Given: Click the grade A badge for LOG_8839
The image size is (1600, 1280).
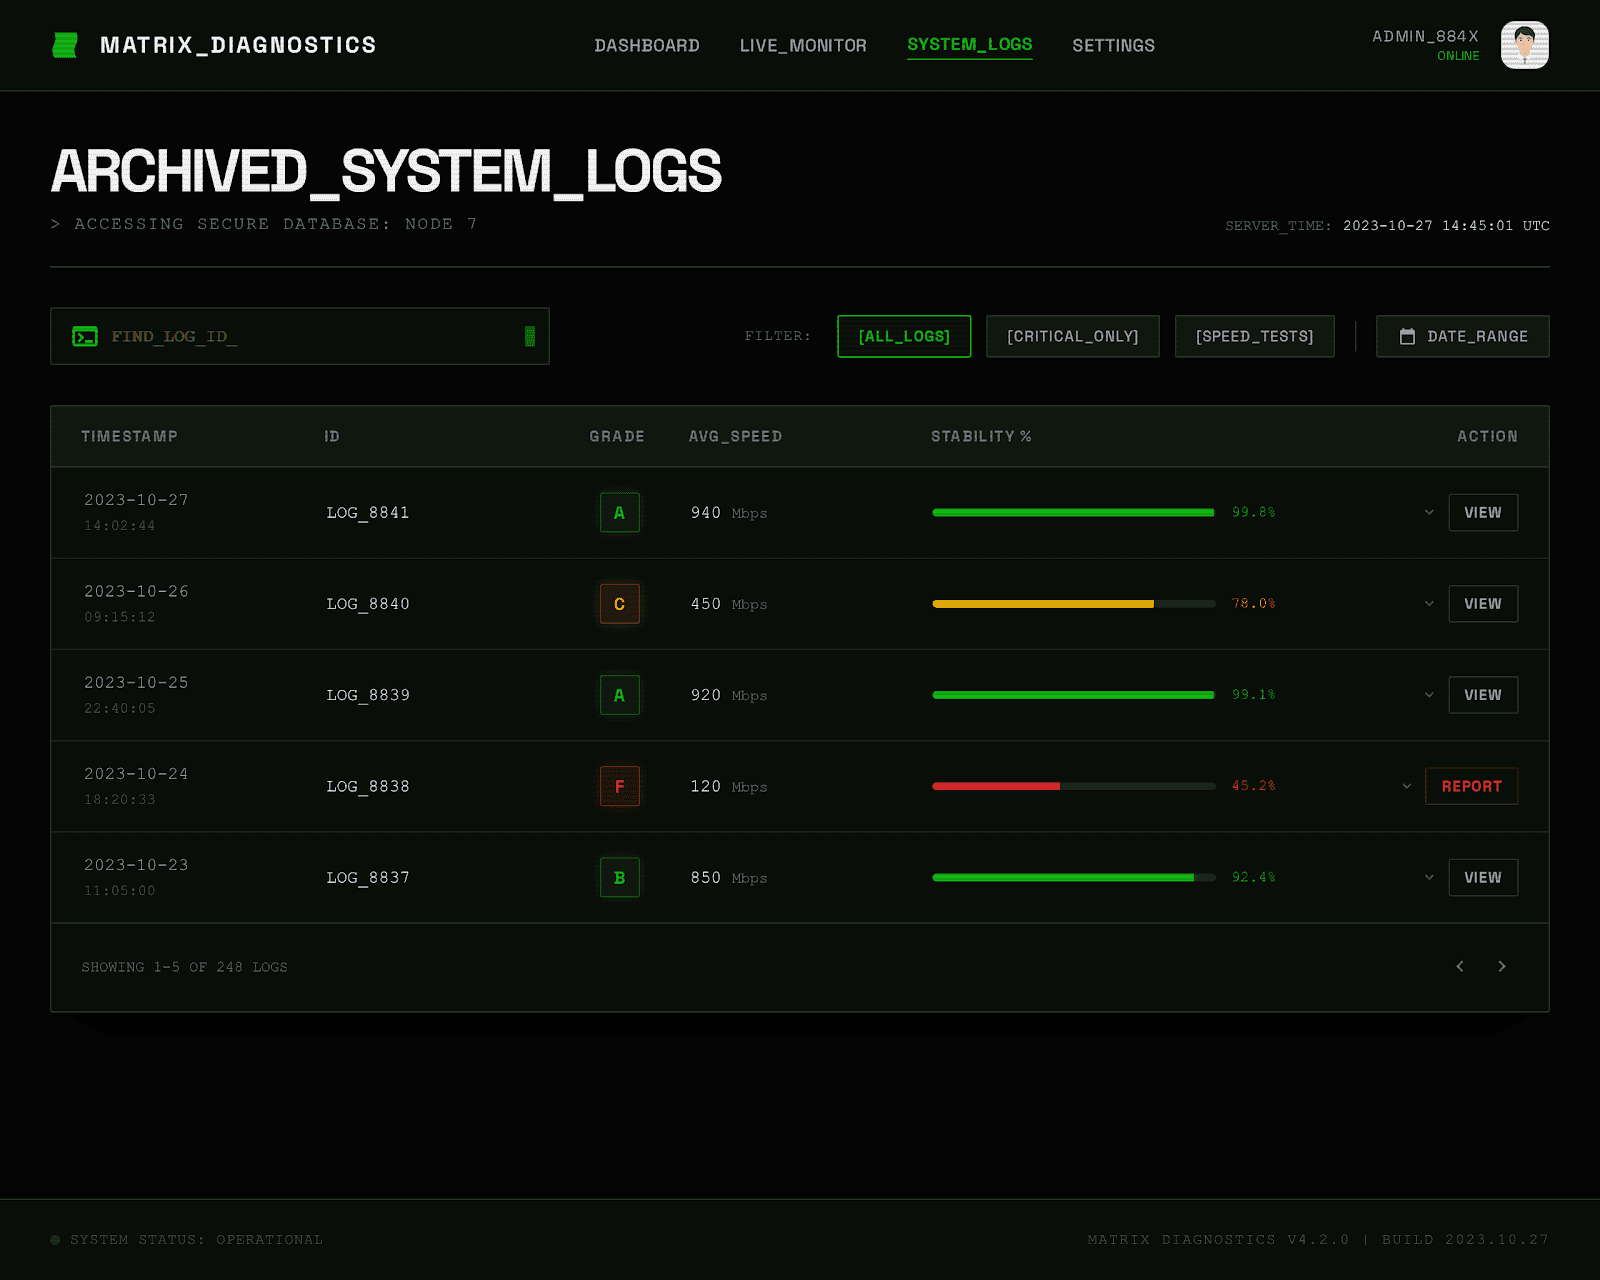Looking at the screenshot, I should click(x=619, y=695).
